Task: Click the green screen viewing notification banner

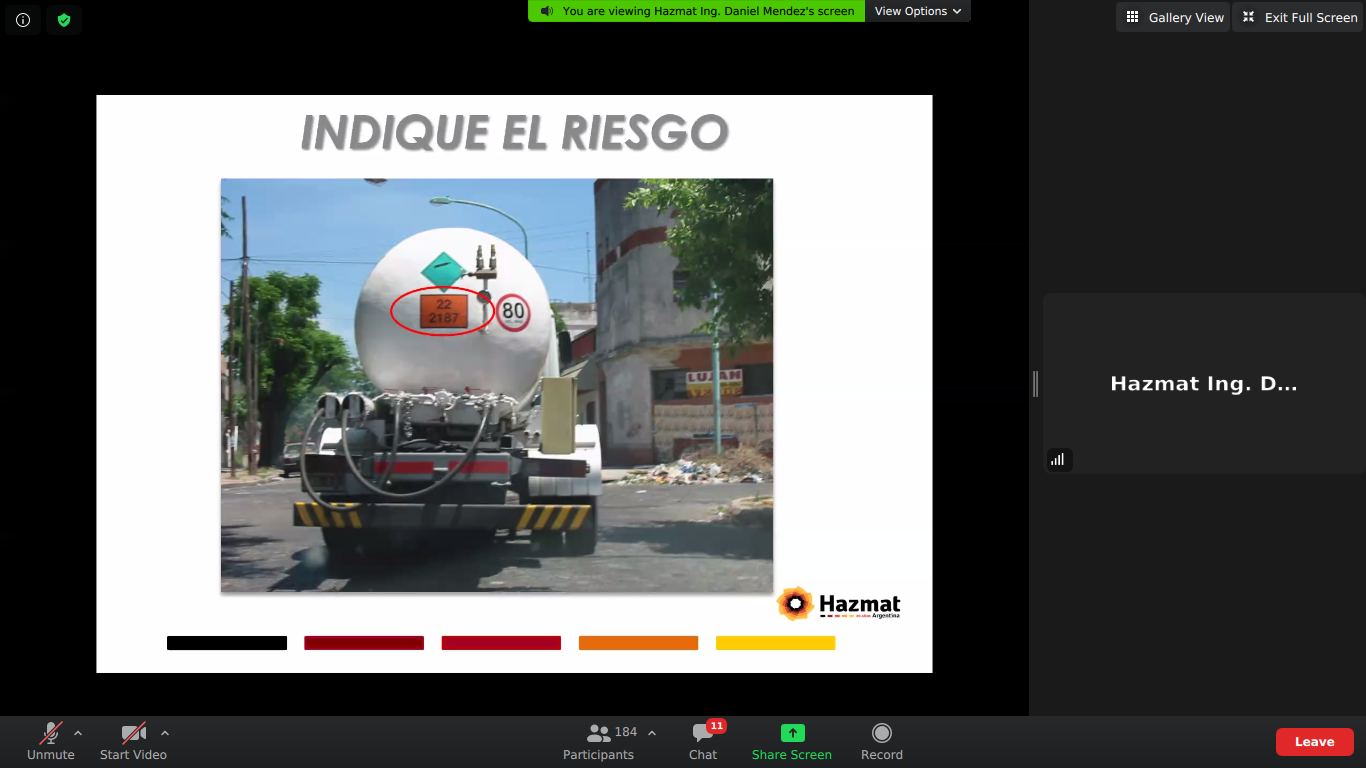Action: (x=697, y=11)
